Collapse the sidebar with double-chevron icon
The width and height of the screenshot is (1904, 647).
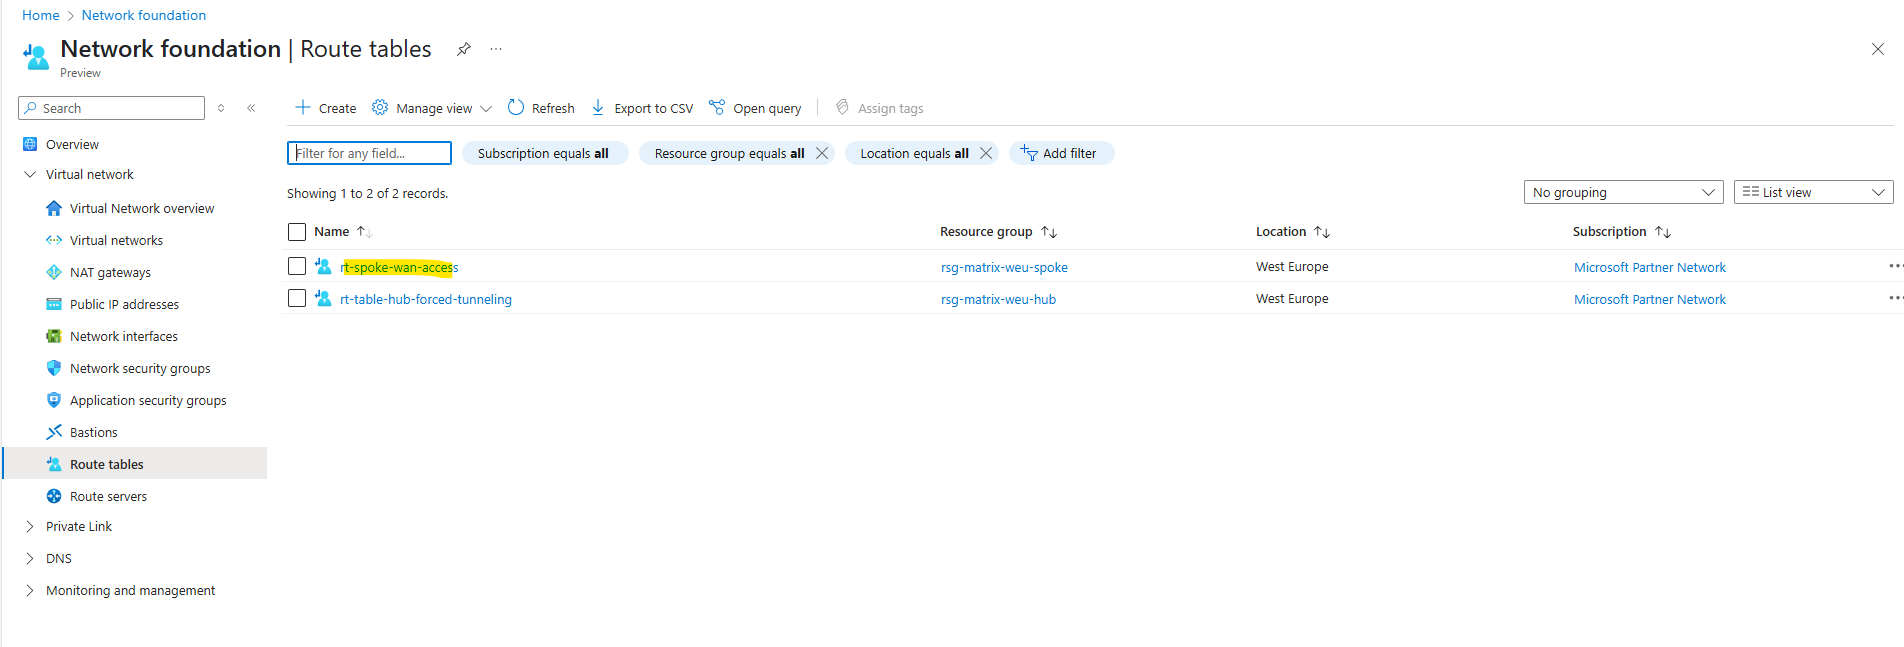251,108
